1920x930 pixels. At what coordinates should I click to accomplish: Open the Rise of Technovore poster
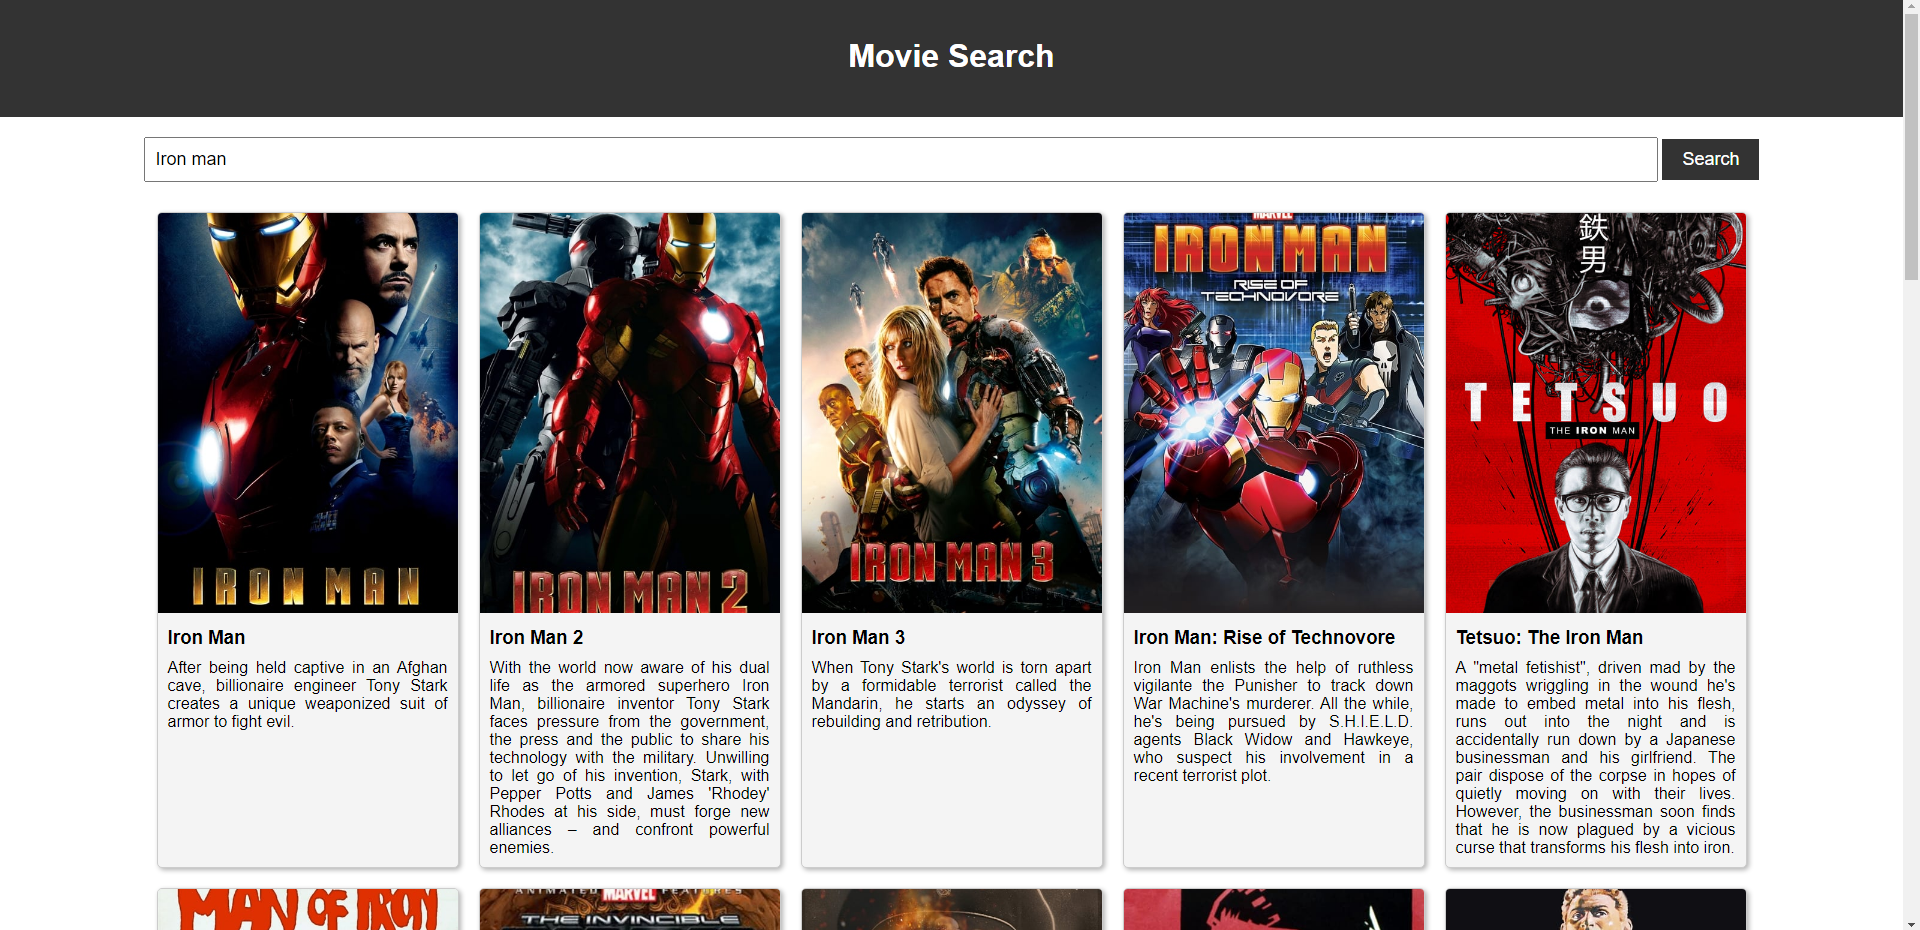[1274, 412]
